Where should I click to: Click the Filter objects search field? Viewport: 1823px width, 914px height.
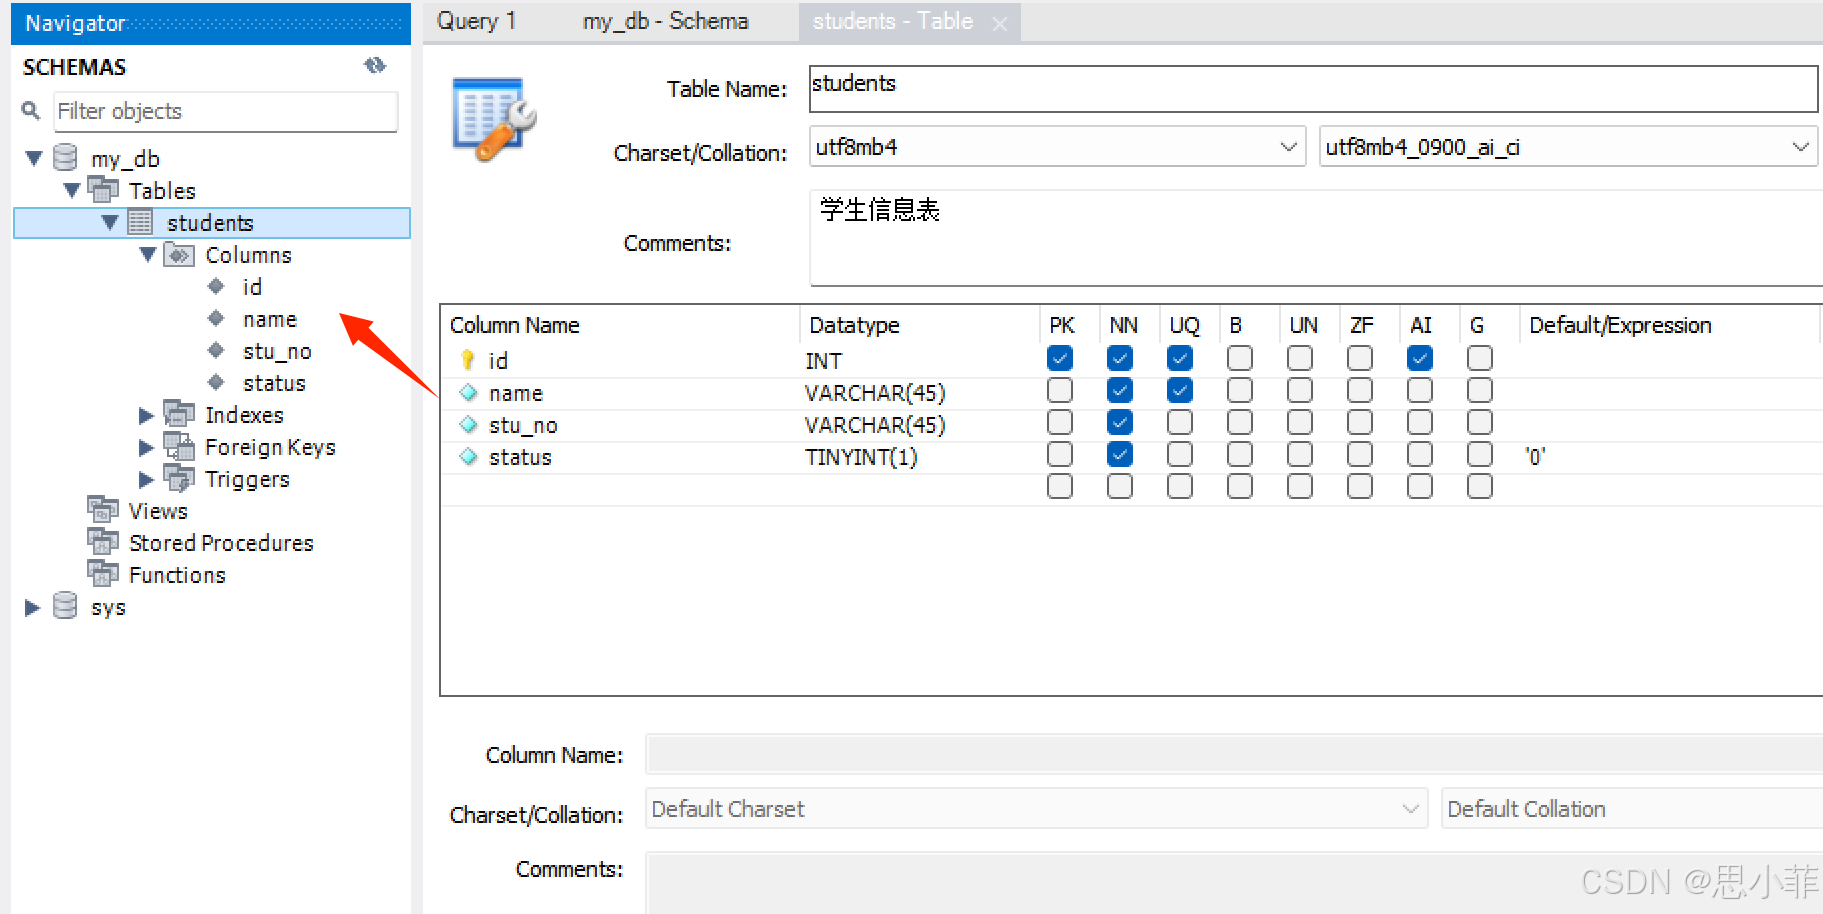[x=225, y=111]
